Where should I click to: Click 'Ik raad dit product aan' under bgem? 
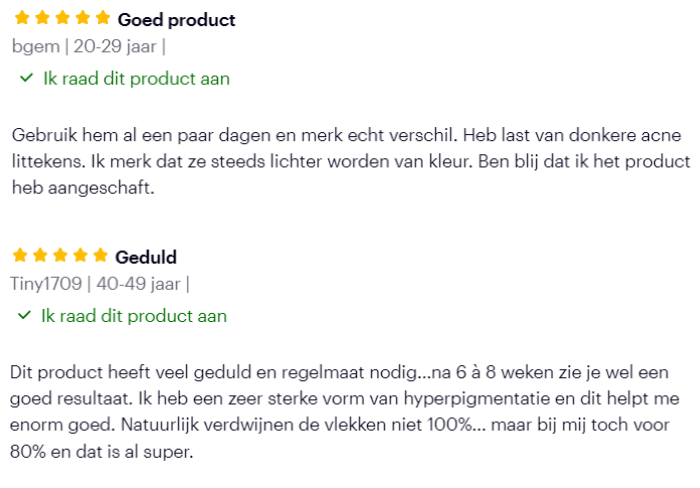tap(136, 79)
